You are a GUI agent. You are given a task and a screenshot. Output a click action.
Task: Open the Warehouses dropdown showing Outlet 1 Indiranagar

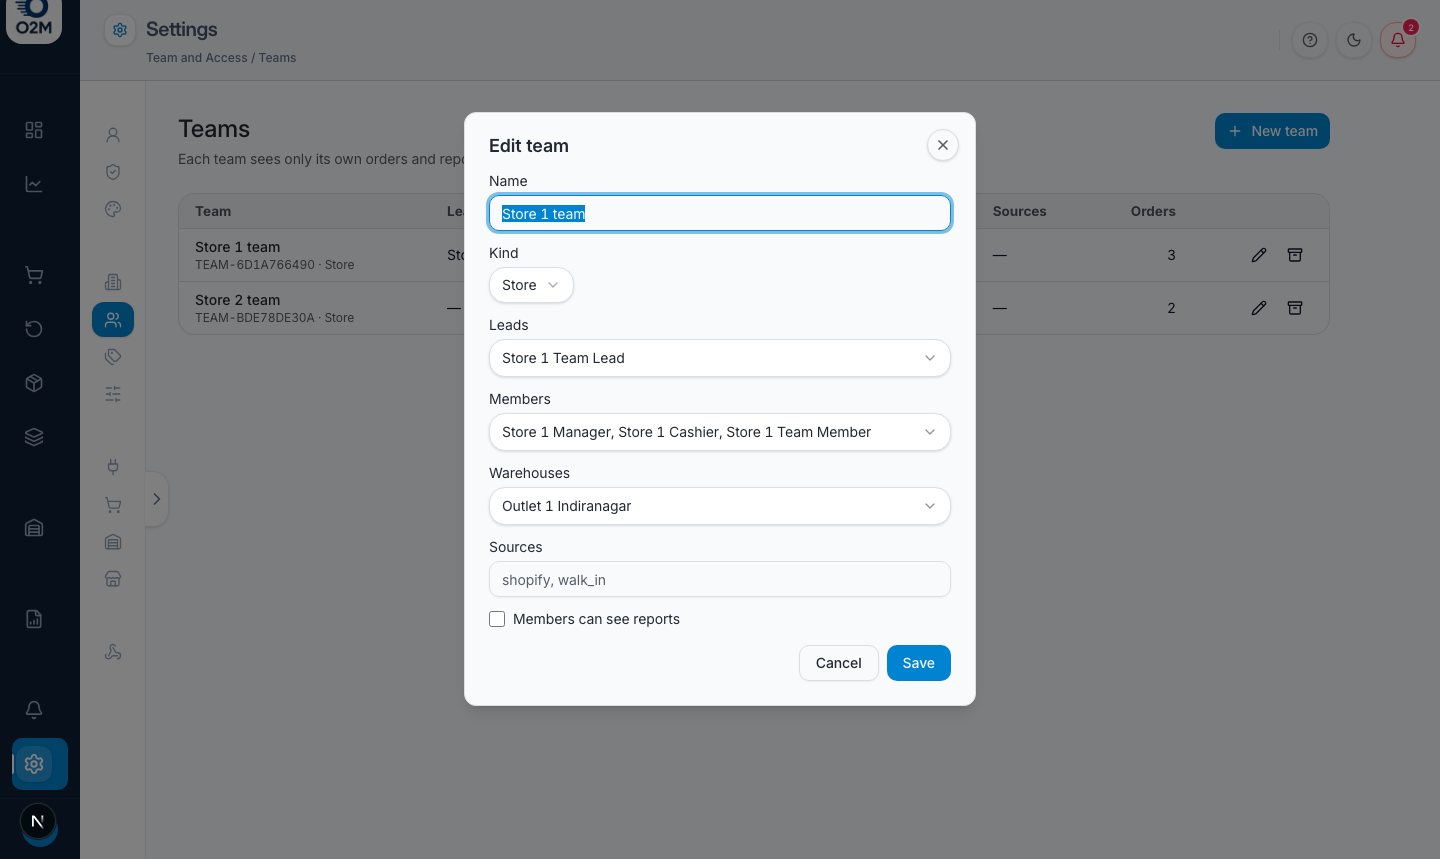720,506
